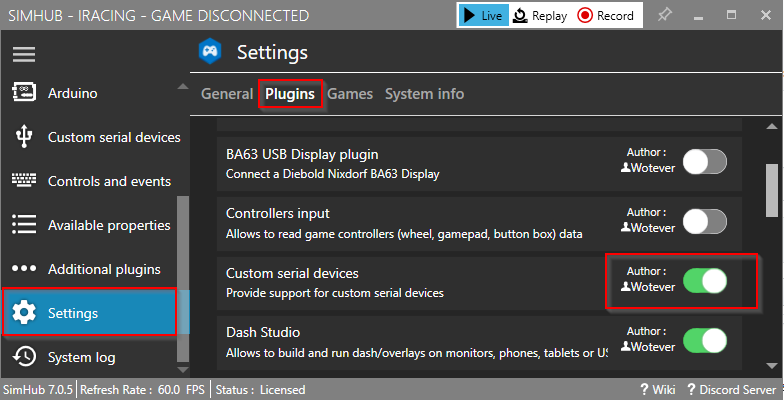This screenshot has width=784, height=400.
Task: Click the Custom serial devices USB icon
Action: [24, 137]
